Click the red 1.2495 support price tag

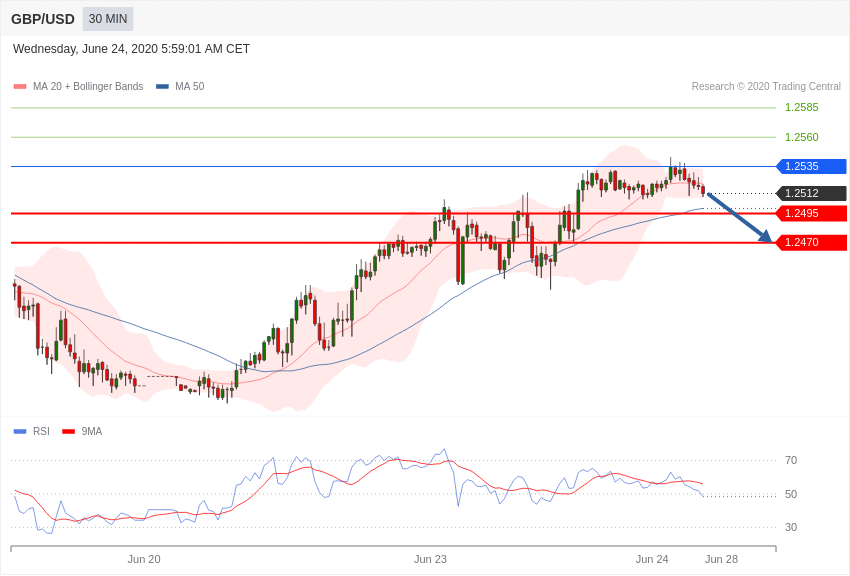(x=811, y=213)
